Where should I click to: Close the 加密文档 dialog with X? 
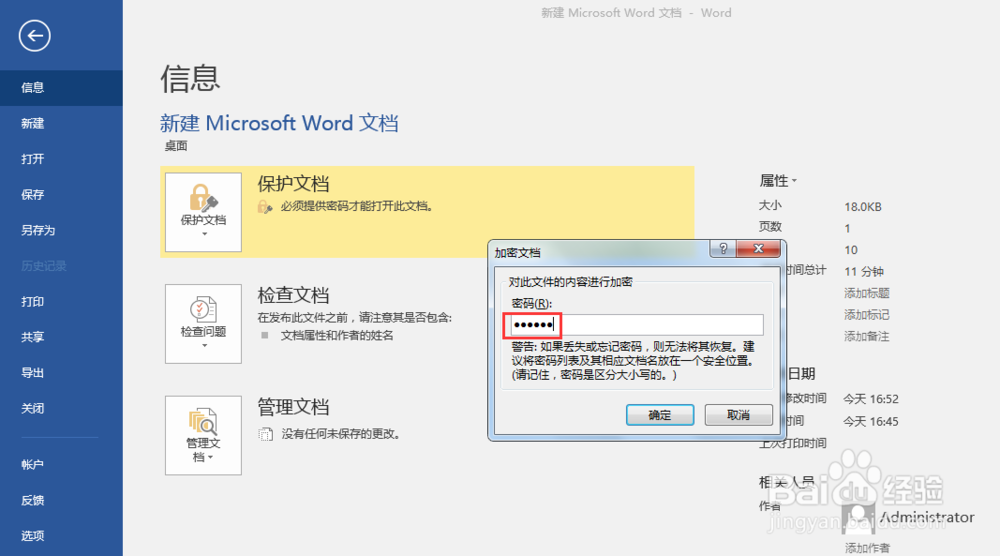[x=758, y=249]
